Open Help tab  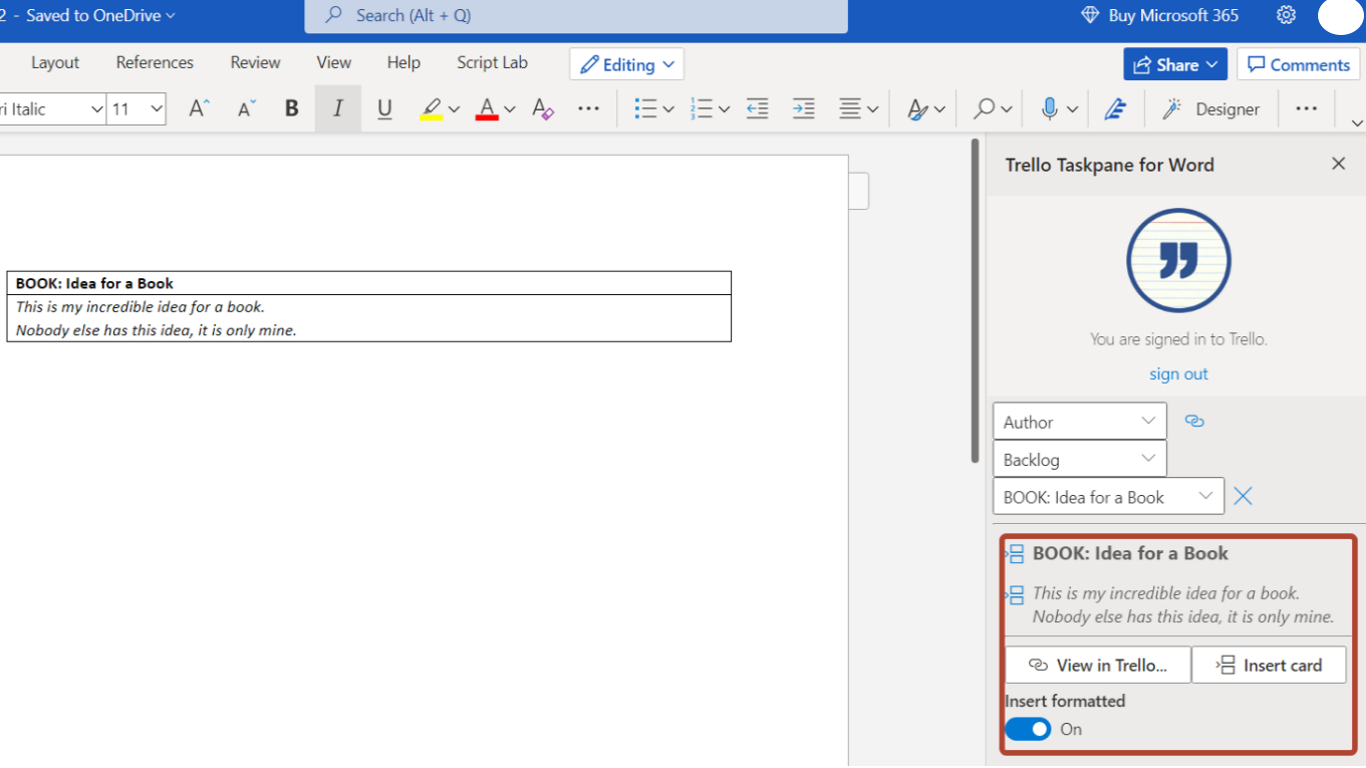tap(404, 62)
